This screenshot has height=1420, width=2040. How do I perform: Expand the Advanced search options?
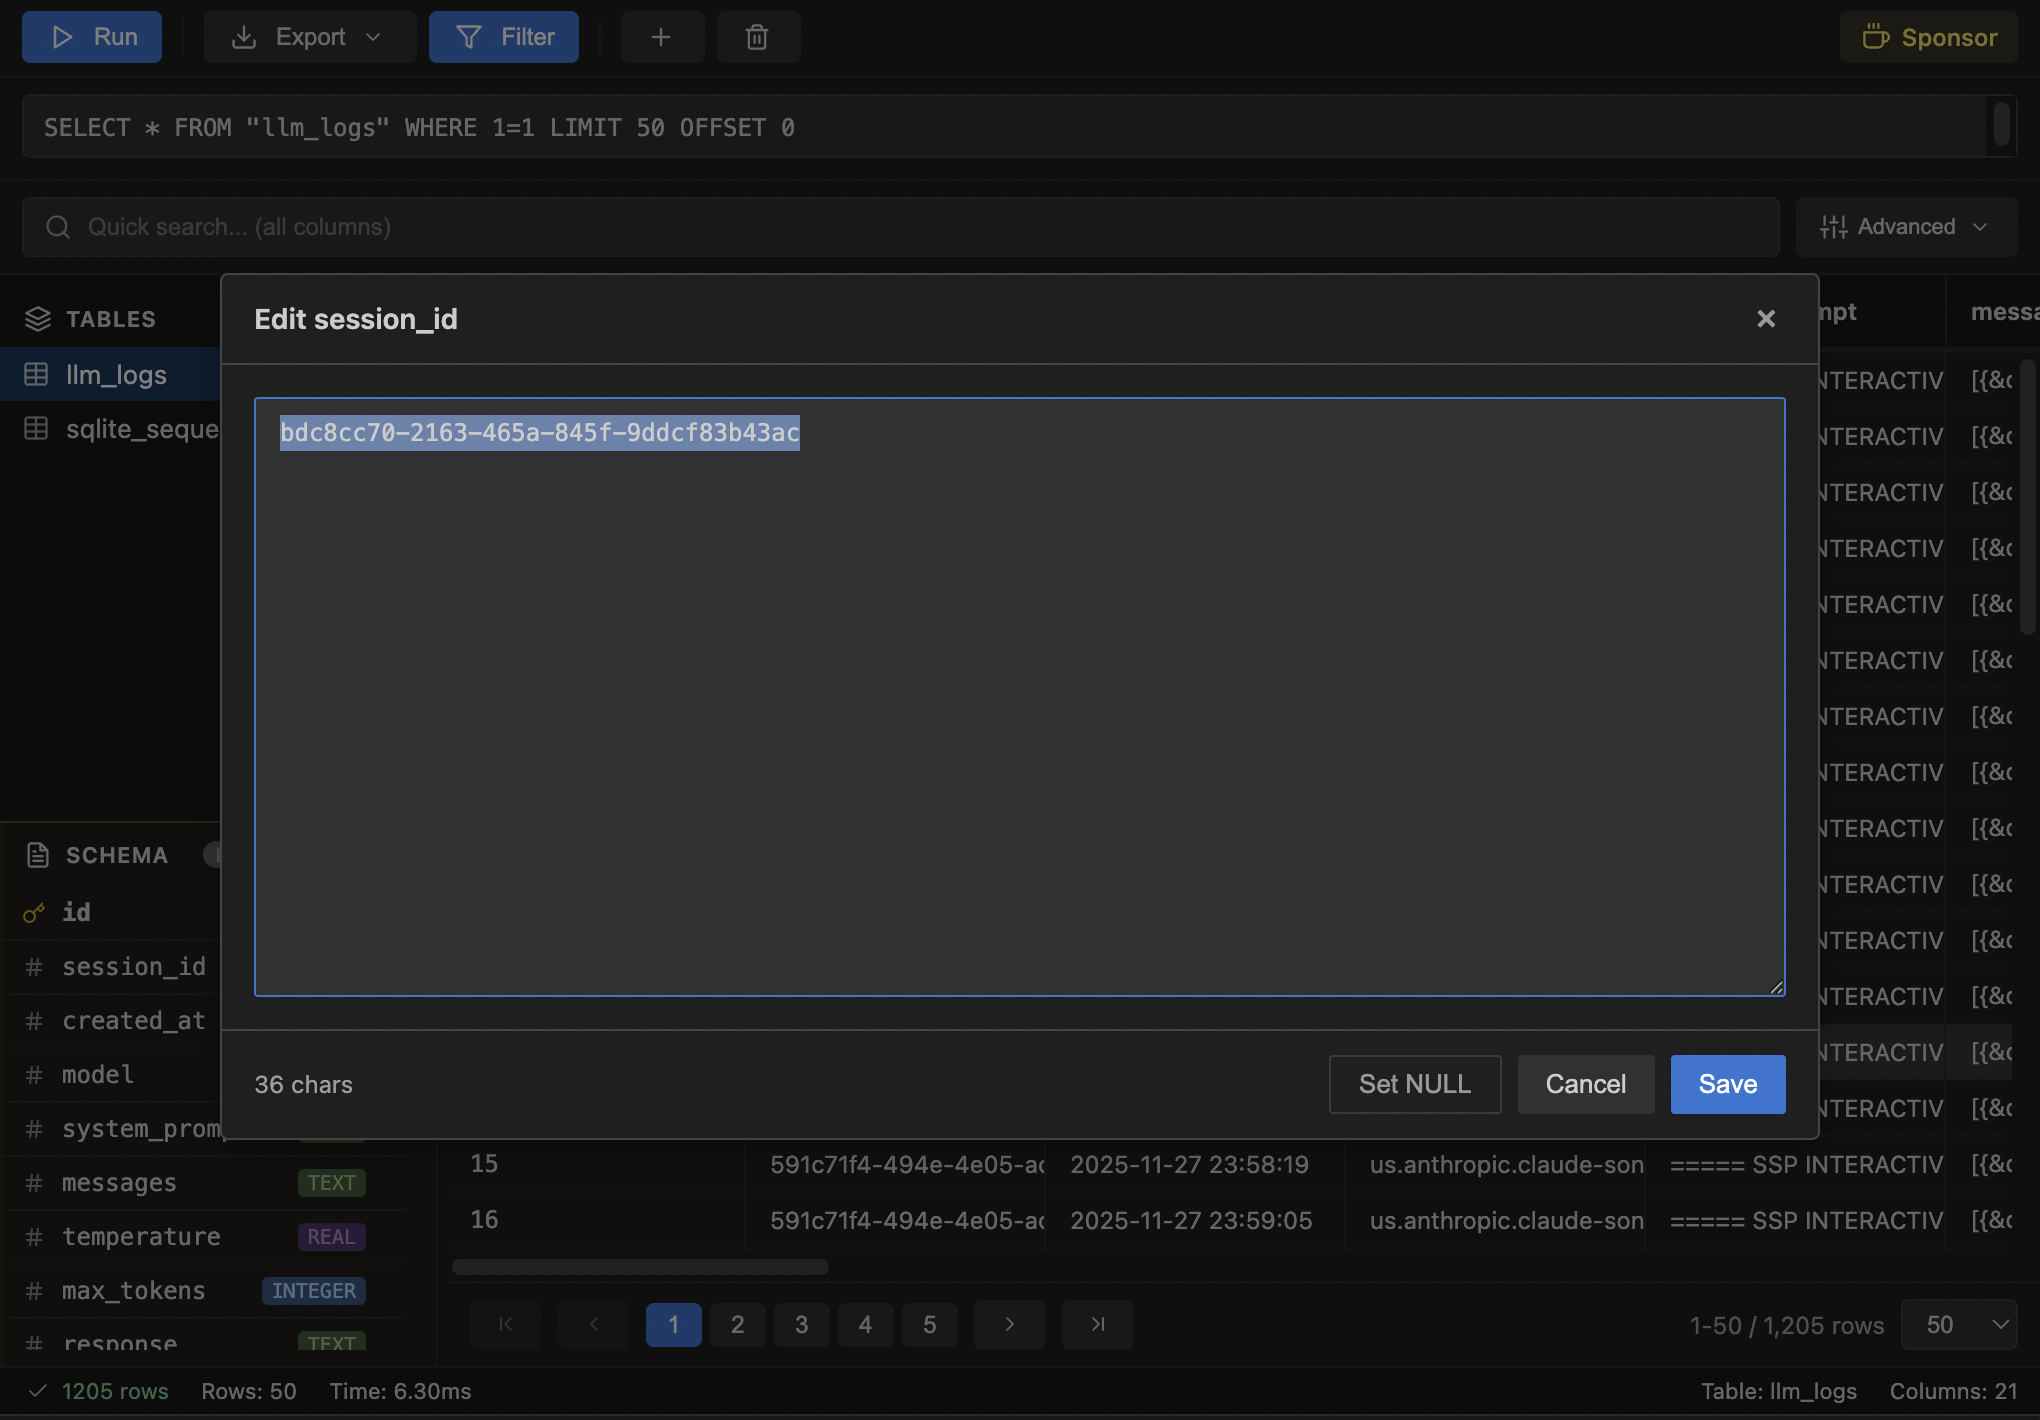[1905, 227]
